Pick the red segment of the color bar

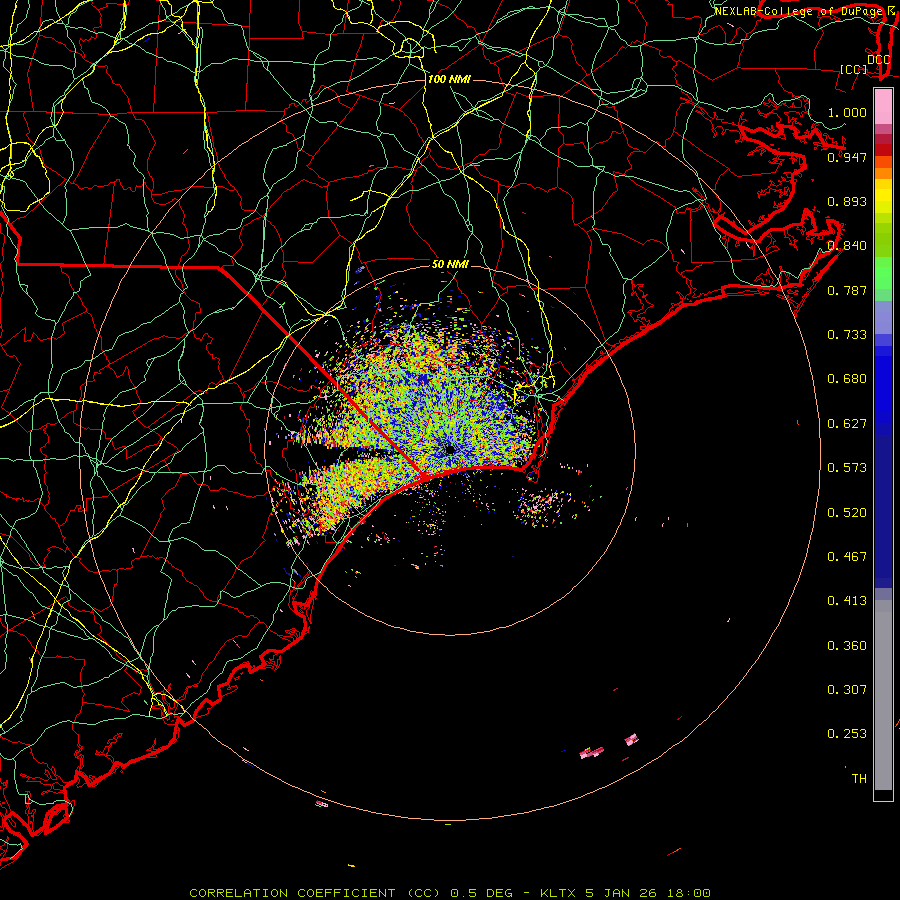click(883, 150)
